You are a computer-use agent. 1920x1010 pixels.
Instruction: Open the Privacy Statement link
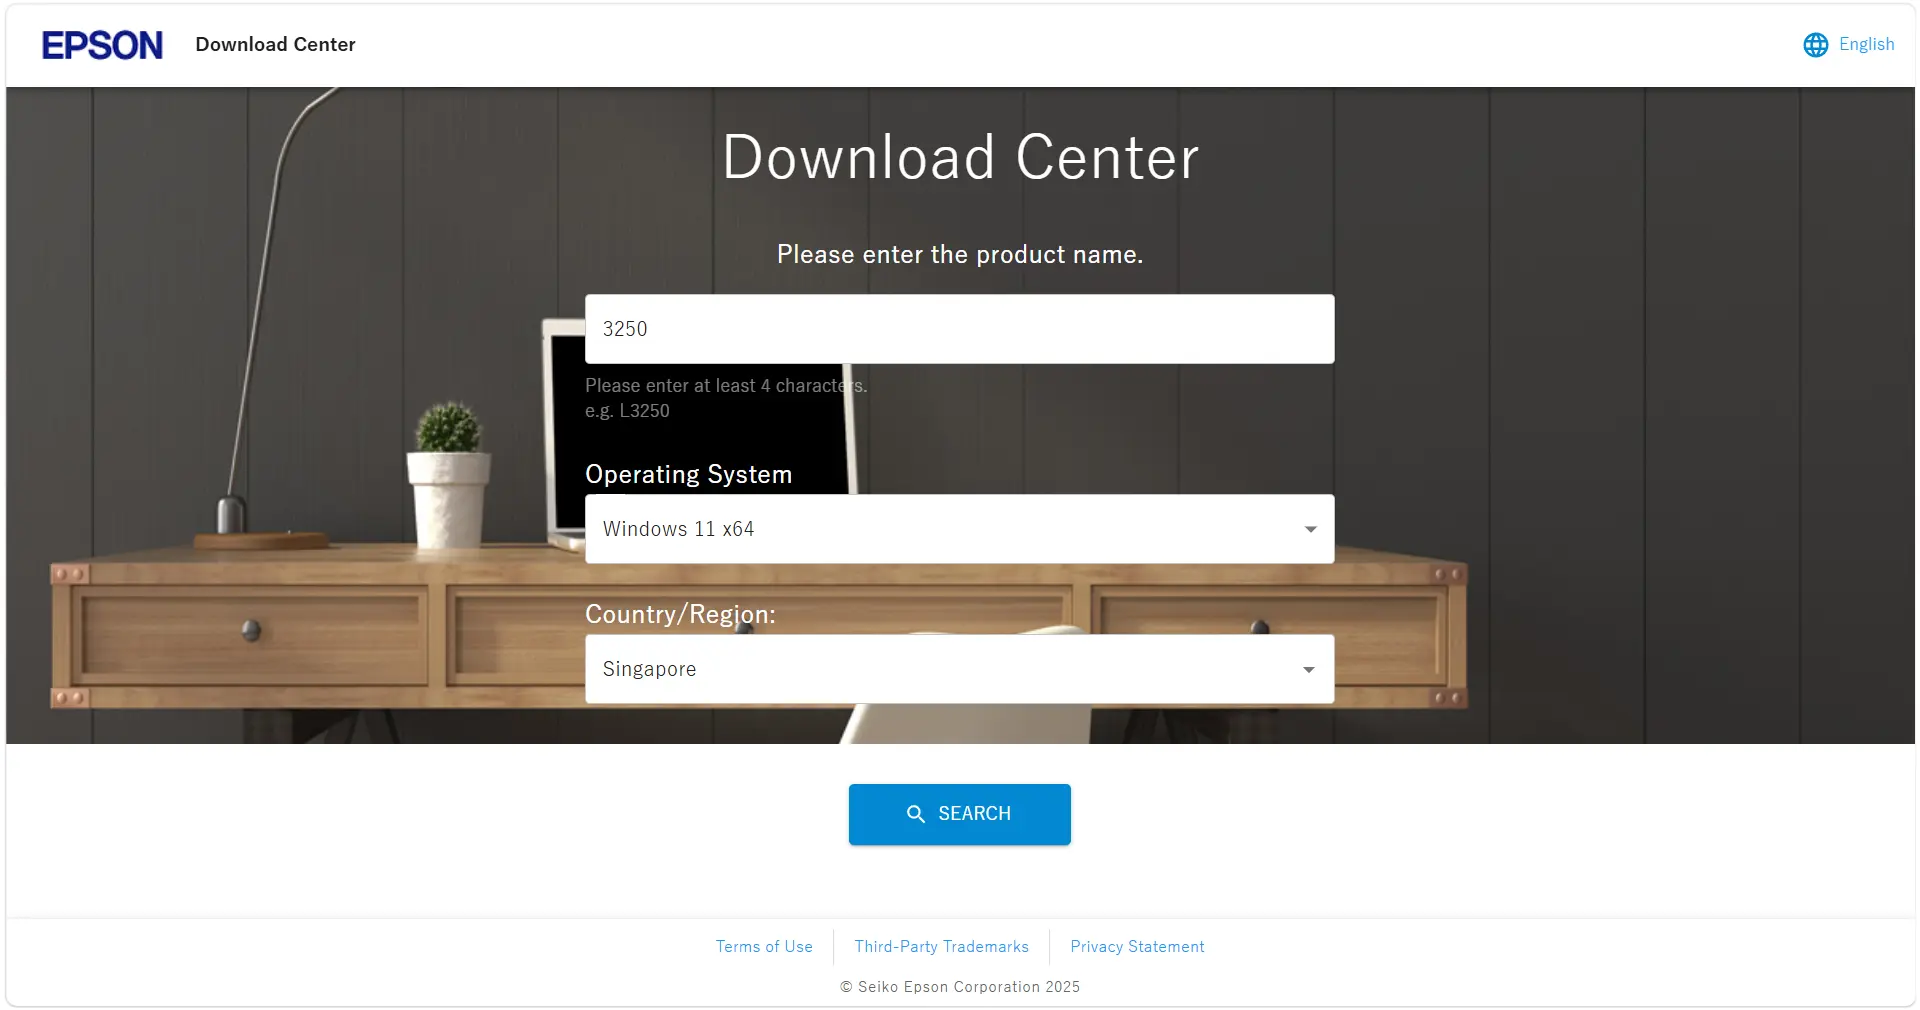tap(1137, 947)
